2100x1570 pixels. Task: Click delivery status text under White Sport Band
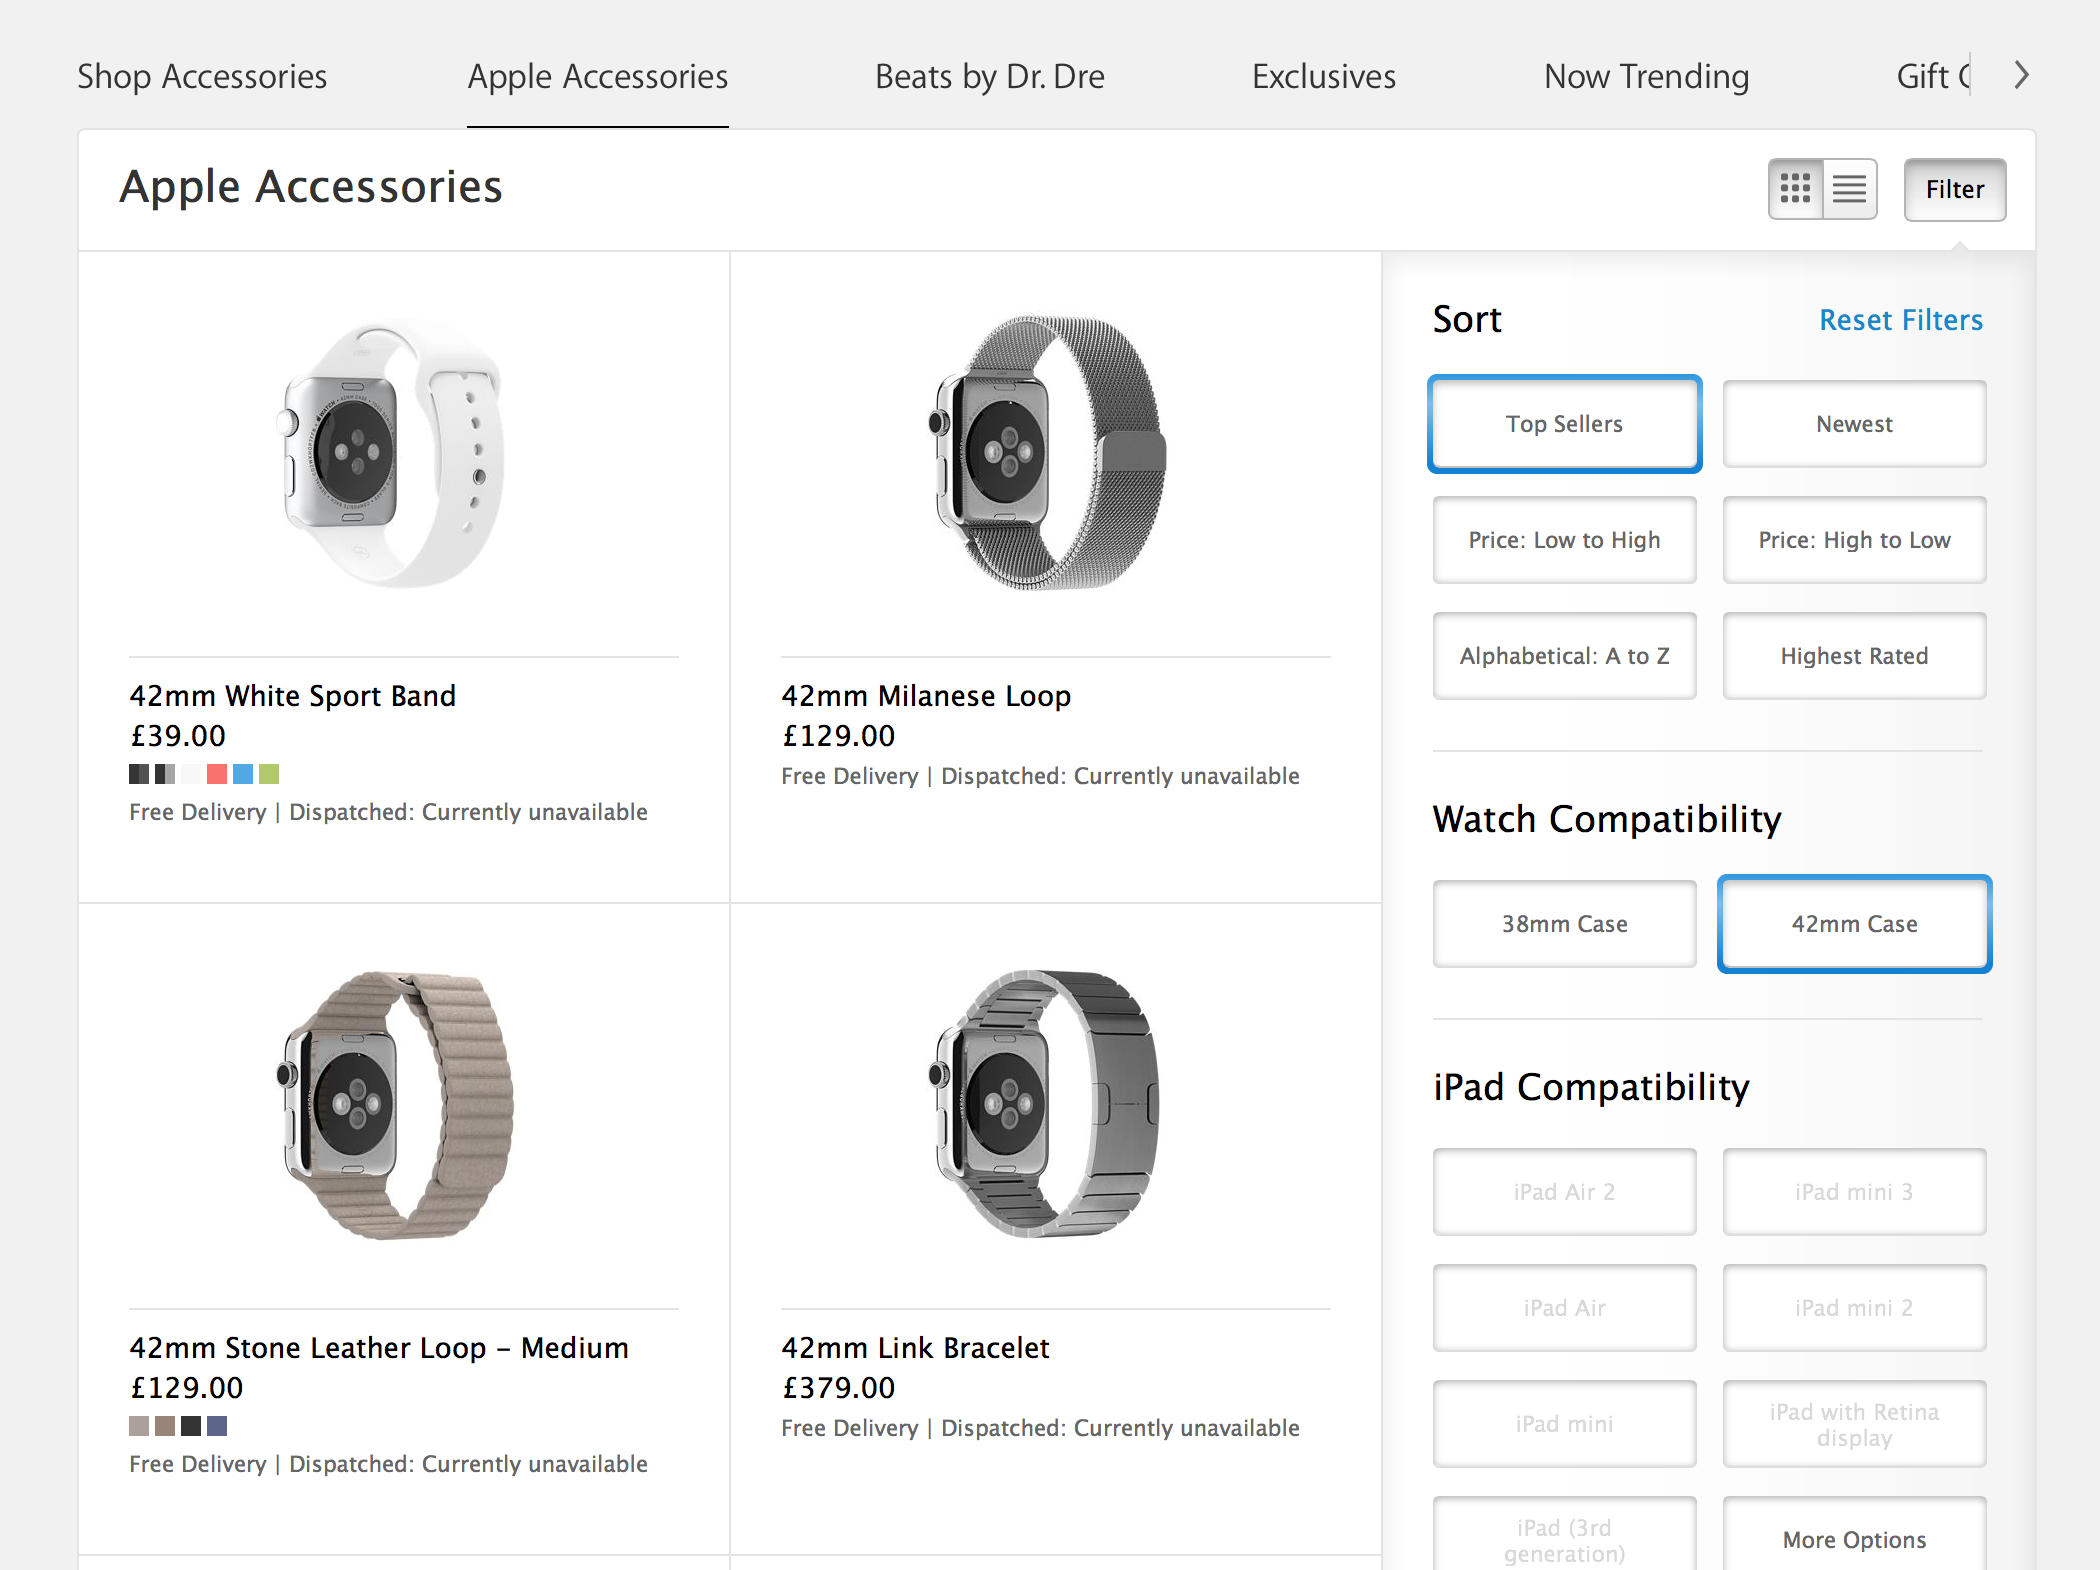(388, 812)
